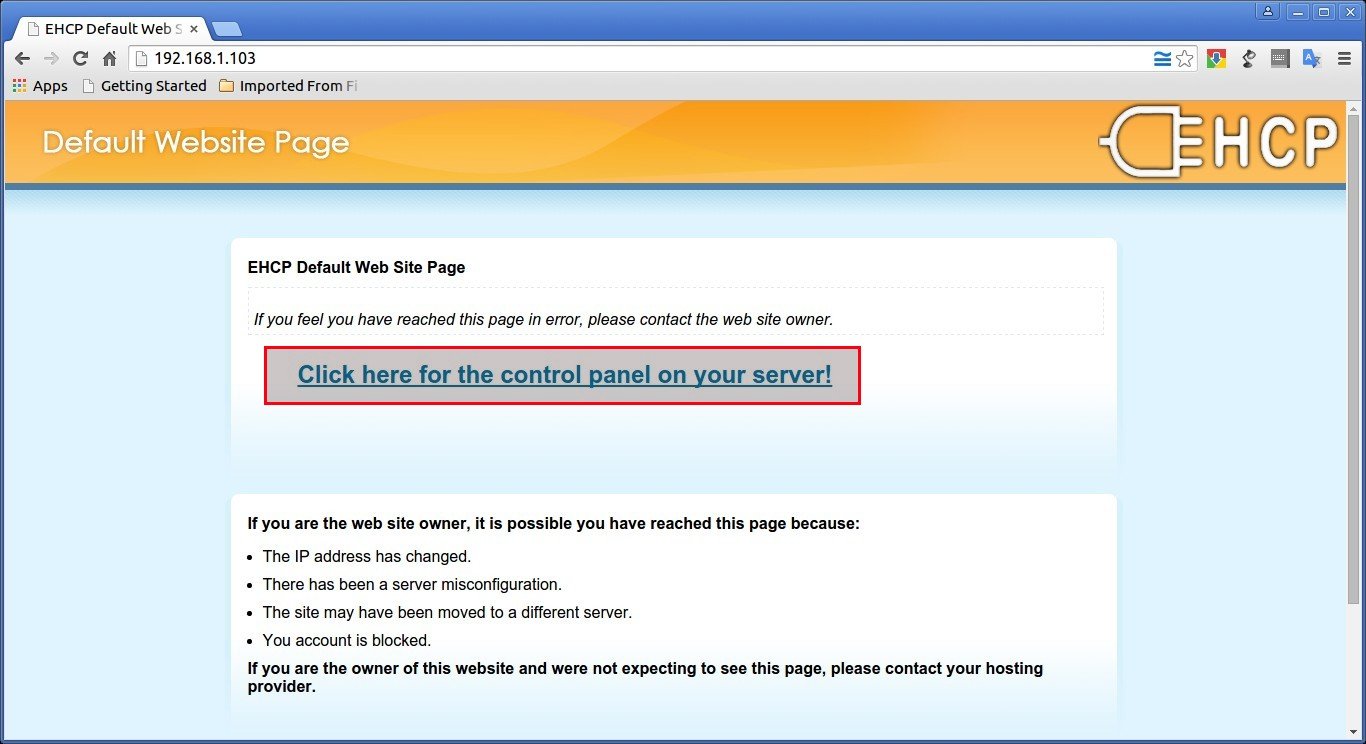This screenshot has width=1366, height=744.
Task: Click the page vertical scrollbar
Action: pyautogui.click(x=1355, y=360)
